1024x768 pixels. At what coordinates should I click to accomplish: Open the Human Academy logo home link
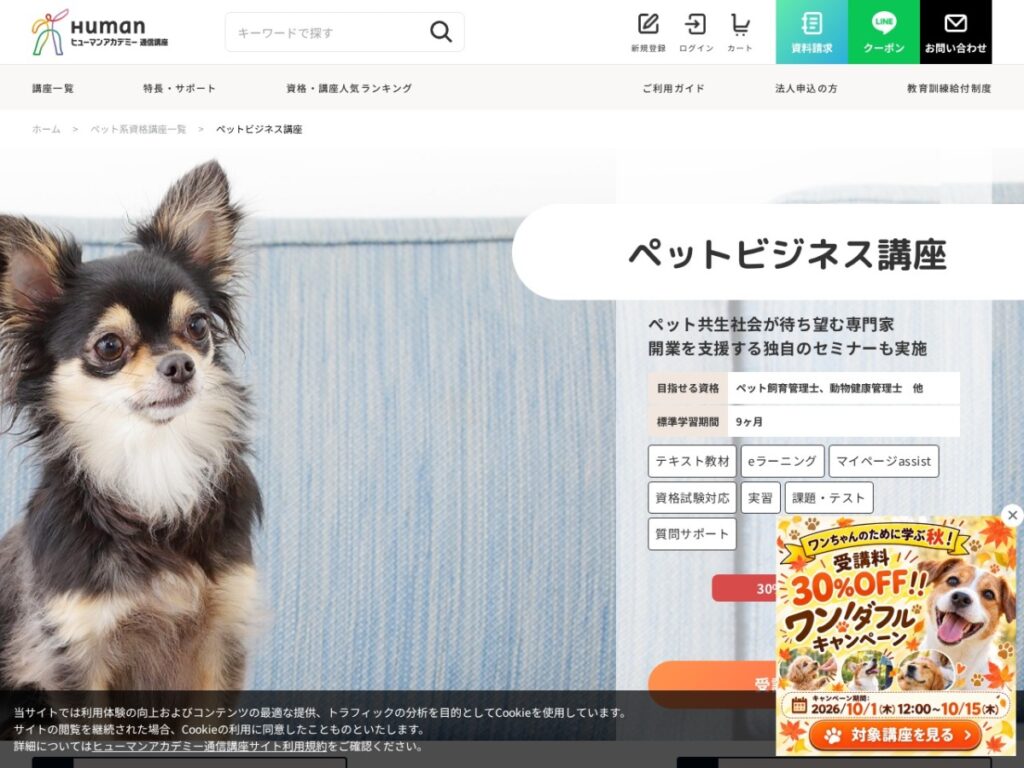click(x=100, y=33)
